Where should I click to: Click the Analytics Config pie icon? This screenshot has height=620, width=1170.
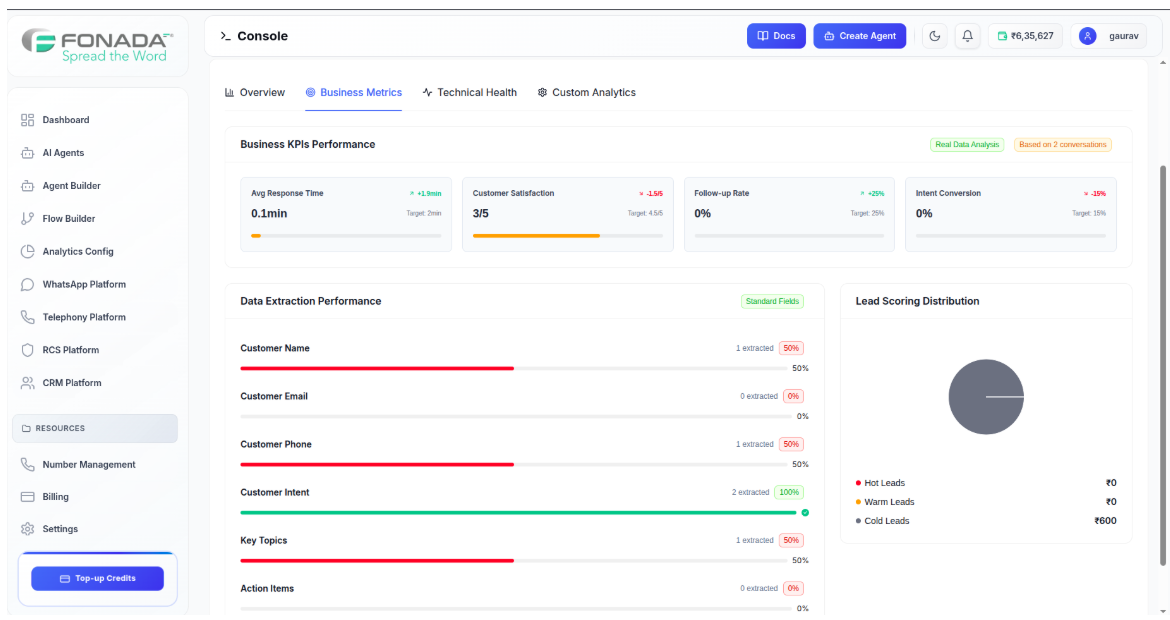point(28,251)
